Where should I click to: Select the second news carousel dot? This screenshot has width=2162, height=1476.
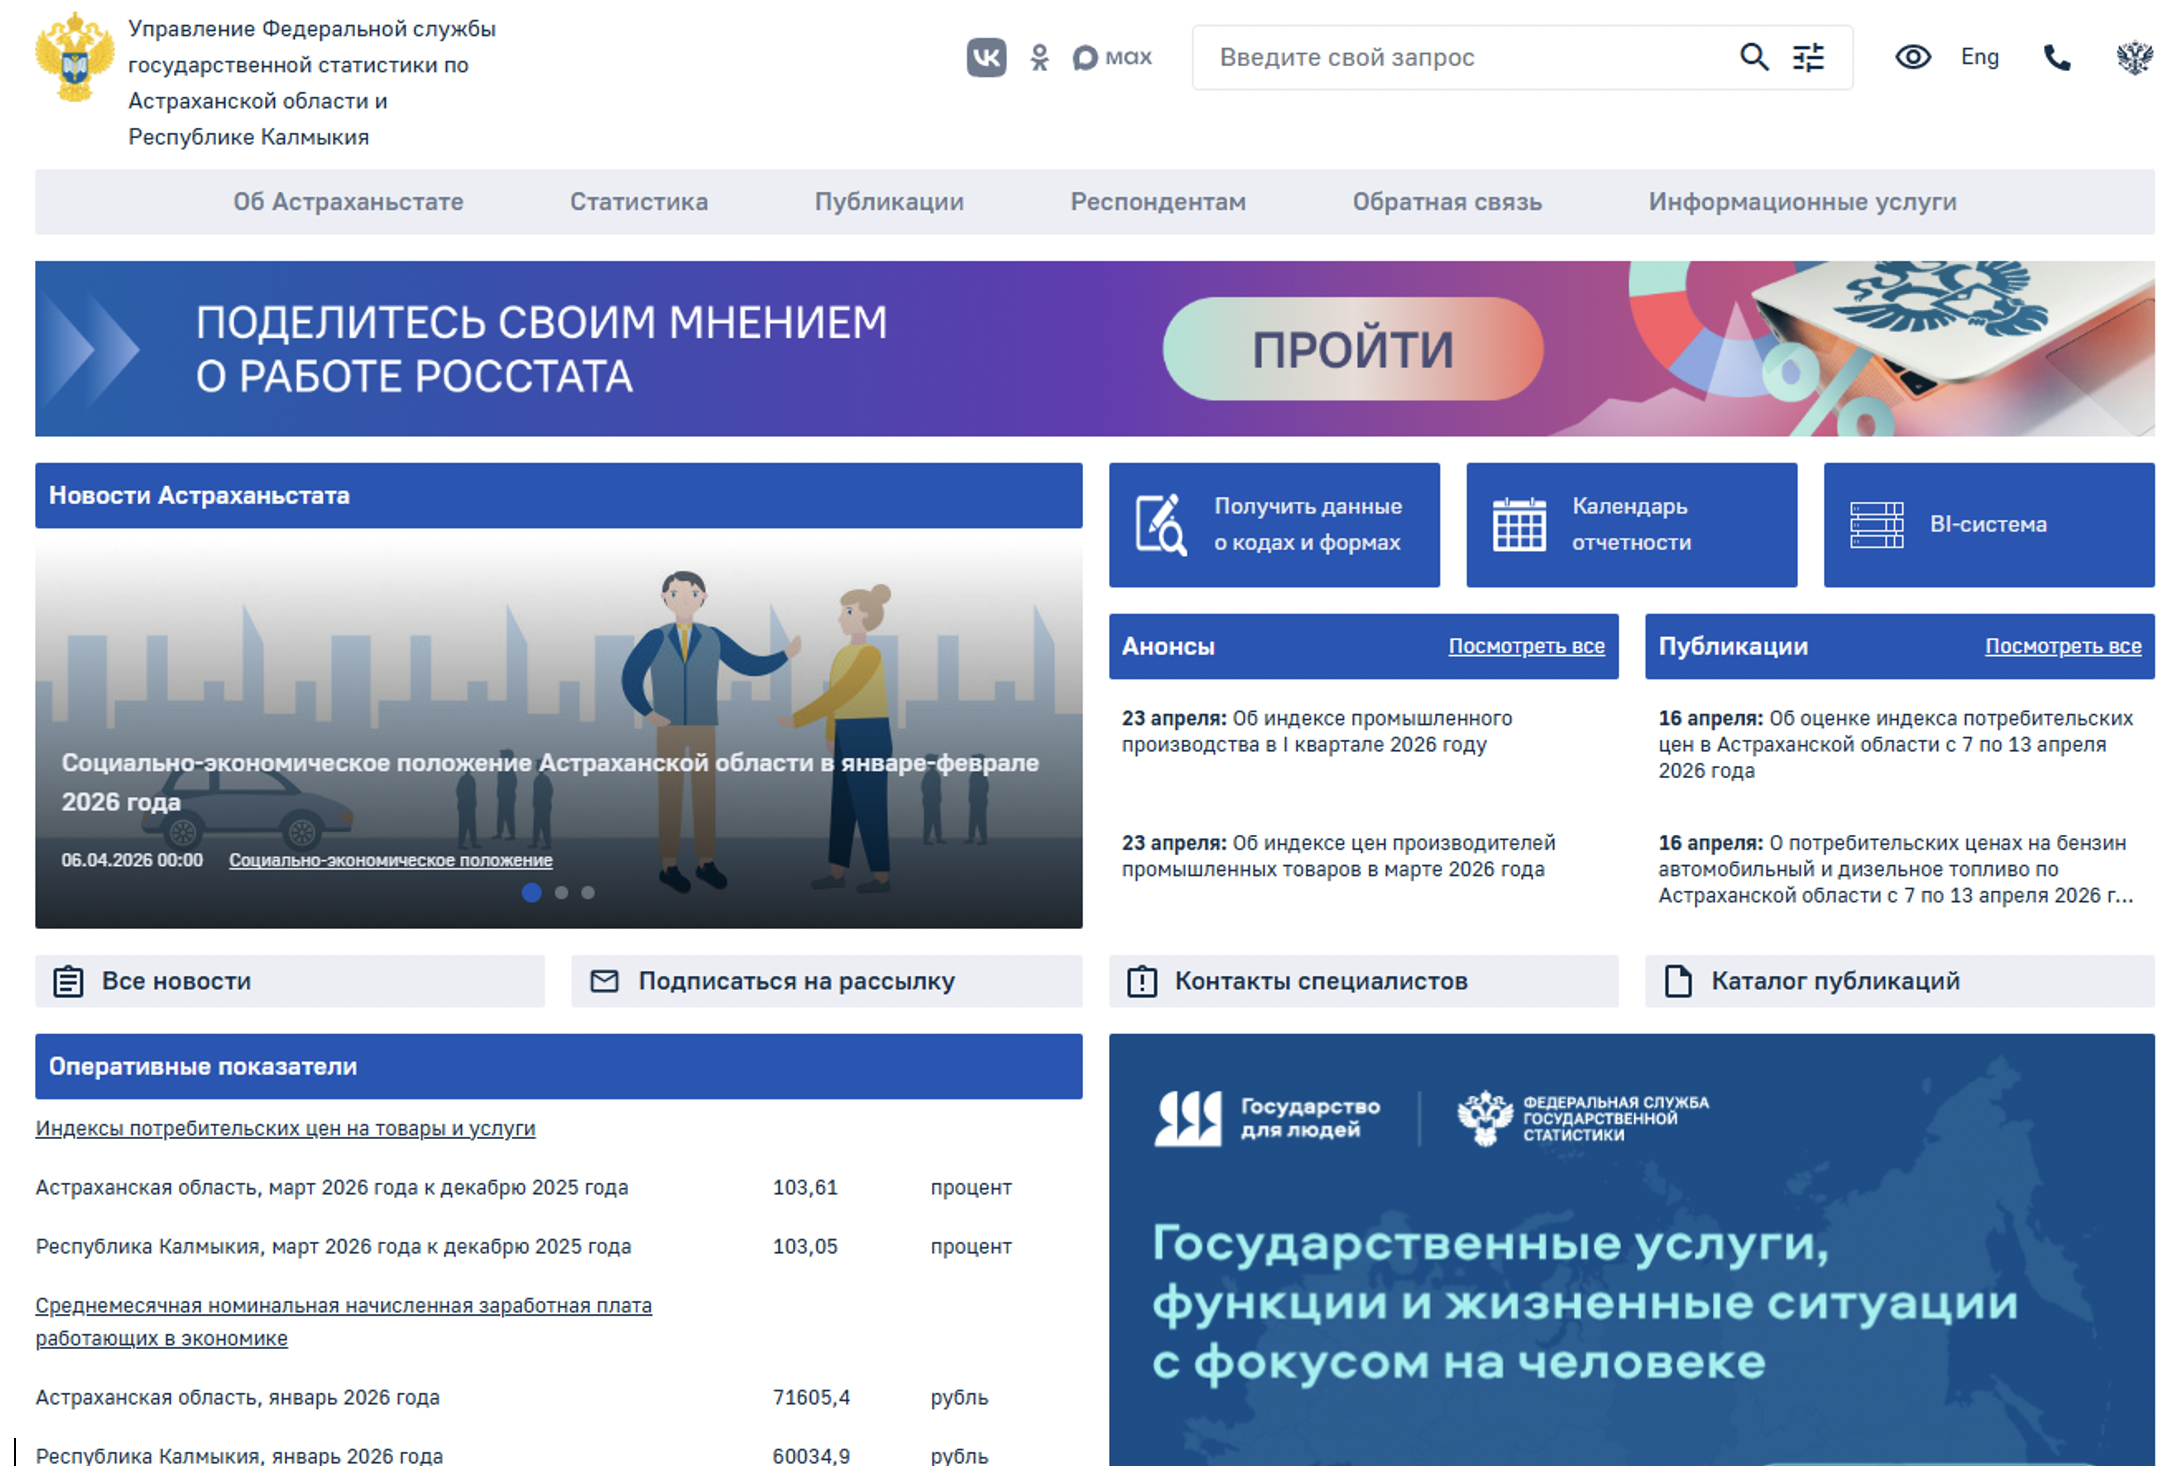[x=562, y=893]
